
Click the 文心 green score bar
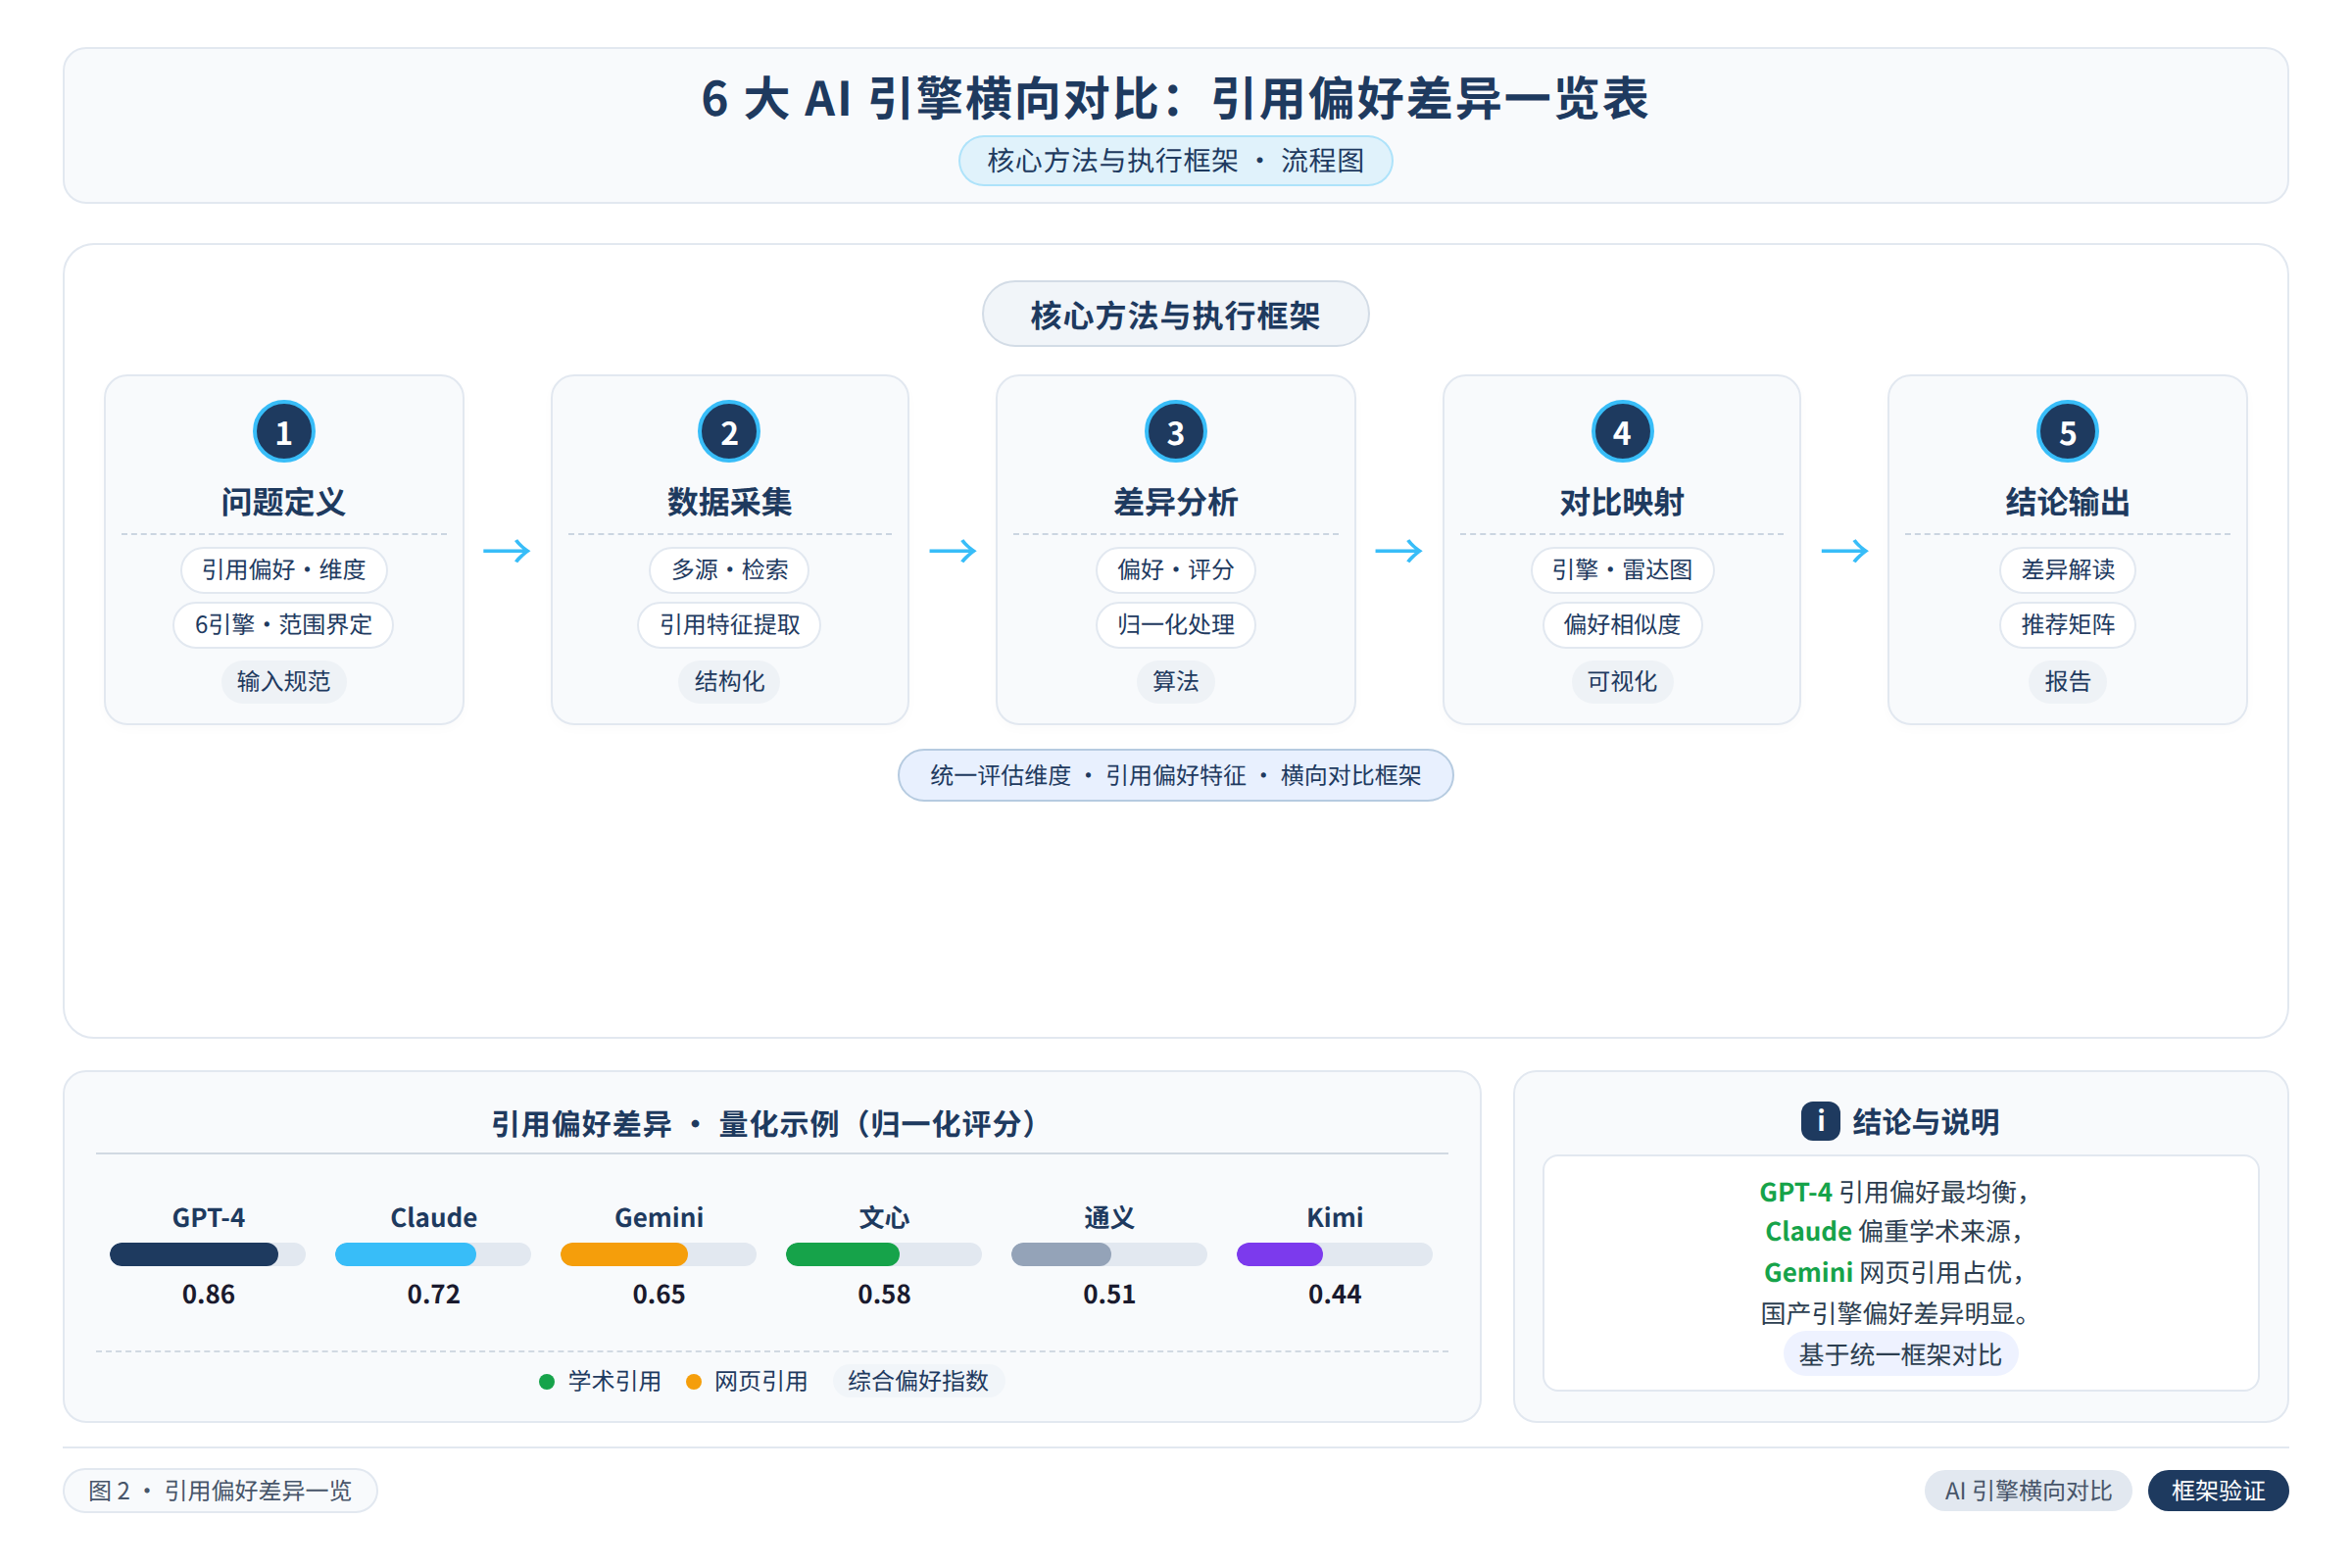[884, 1254]
